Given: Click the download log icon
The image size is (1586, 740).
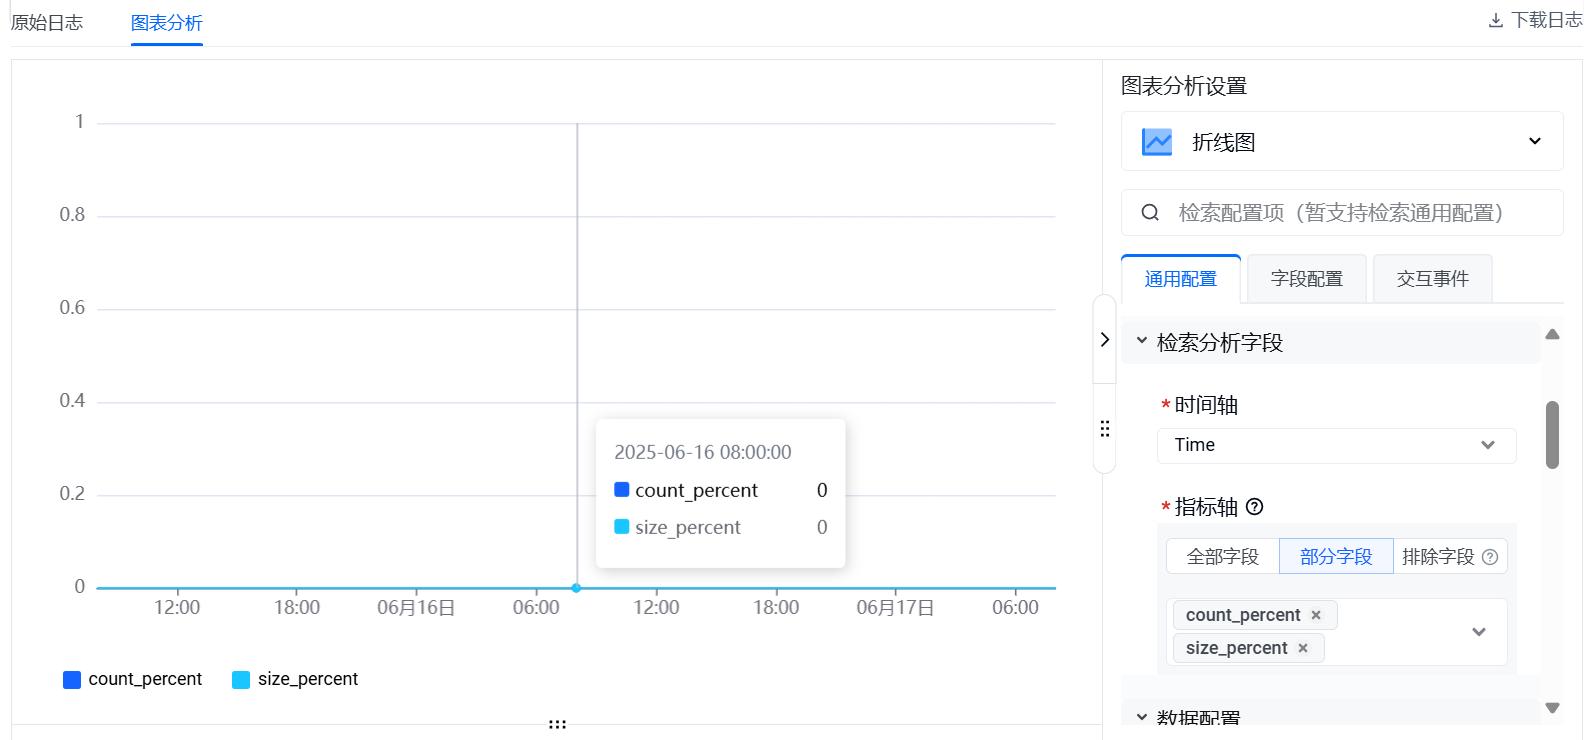Looking at the screenshot, I should [x=1496, y=20].
